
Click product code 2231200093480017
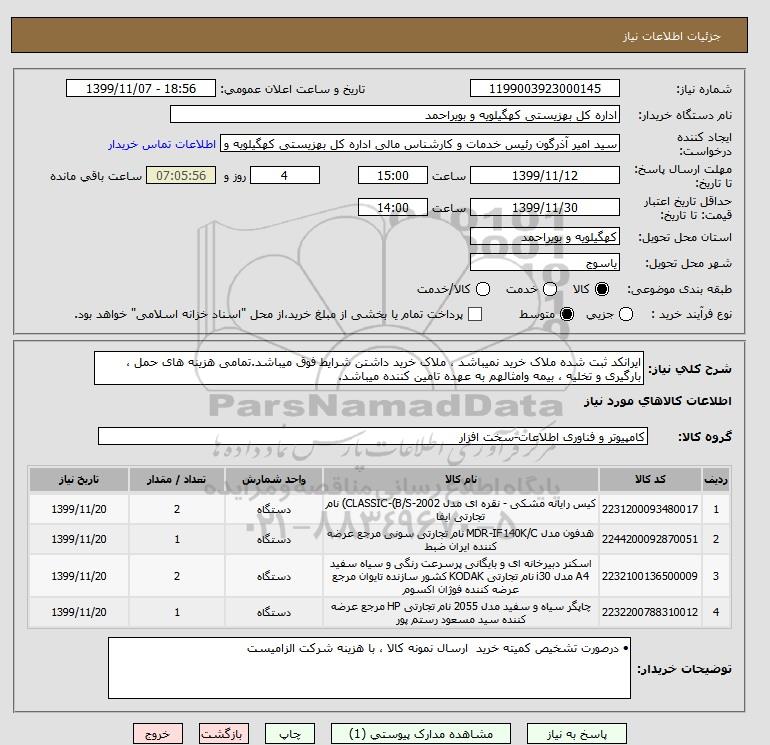click(650, 509)
